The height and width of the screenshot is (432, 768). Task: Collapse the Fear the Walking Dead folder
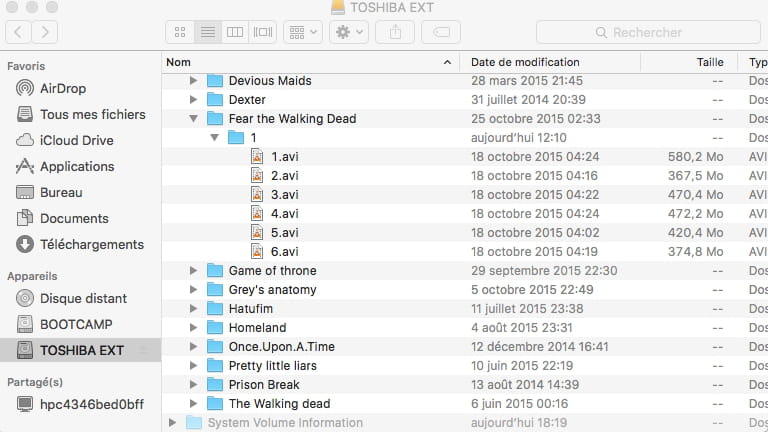pyautogui.click(x=193, y=119)
